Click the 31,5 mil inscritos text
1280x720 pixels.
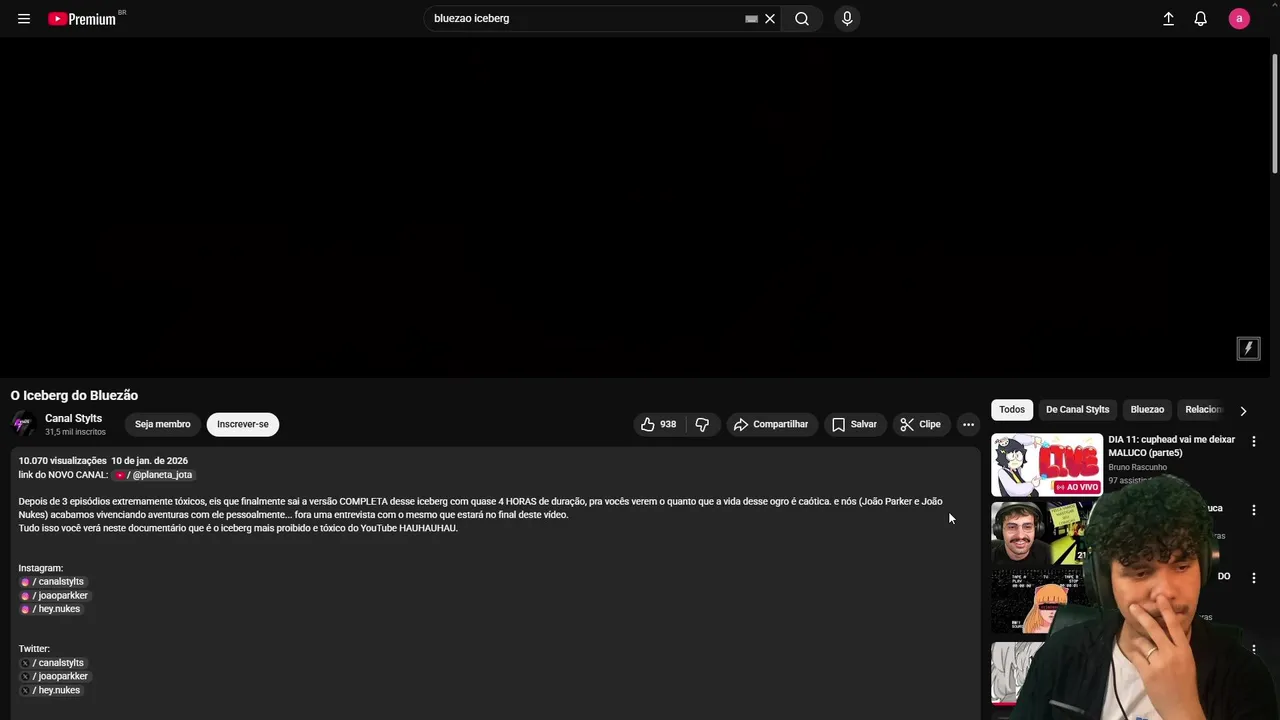75,432
